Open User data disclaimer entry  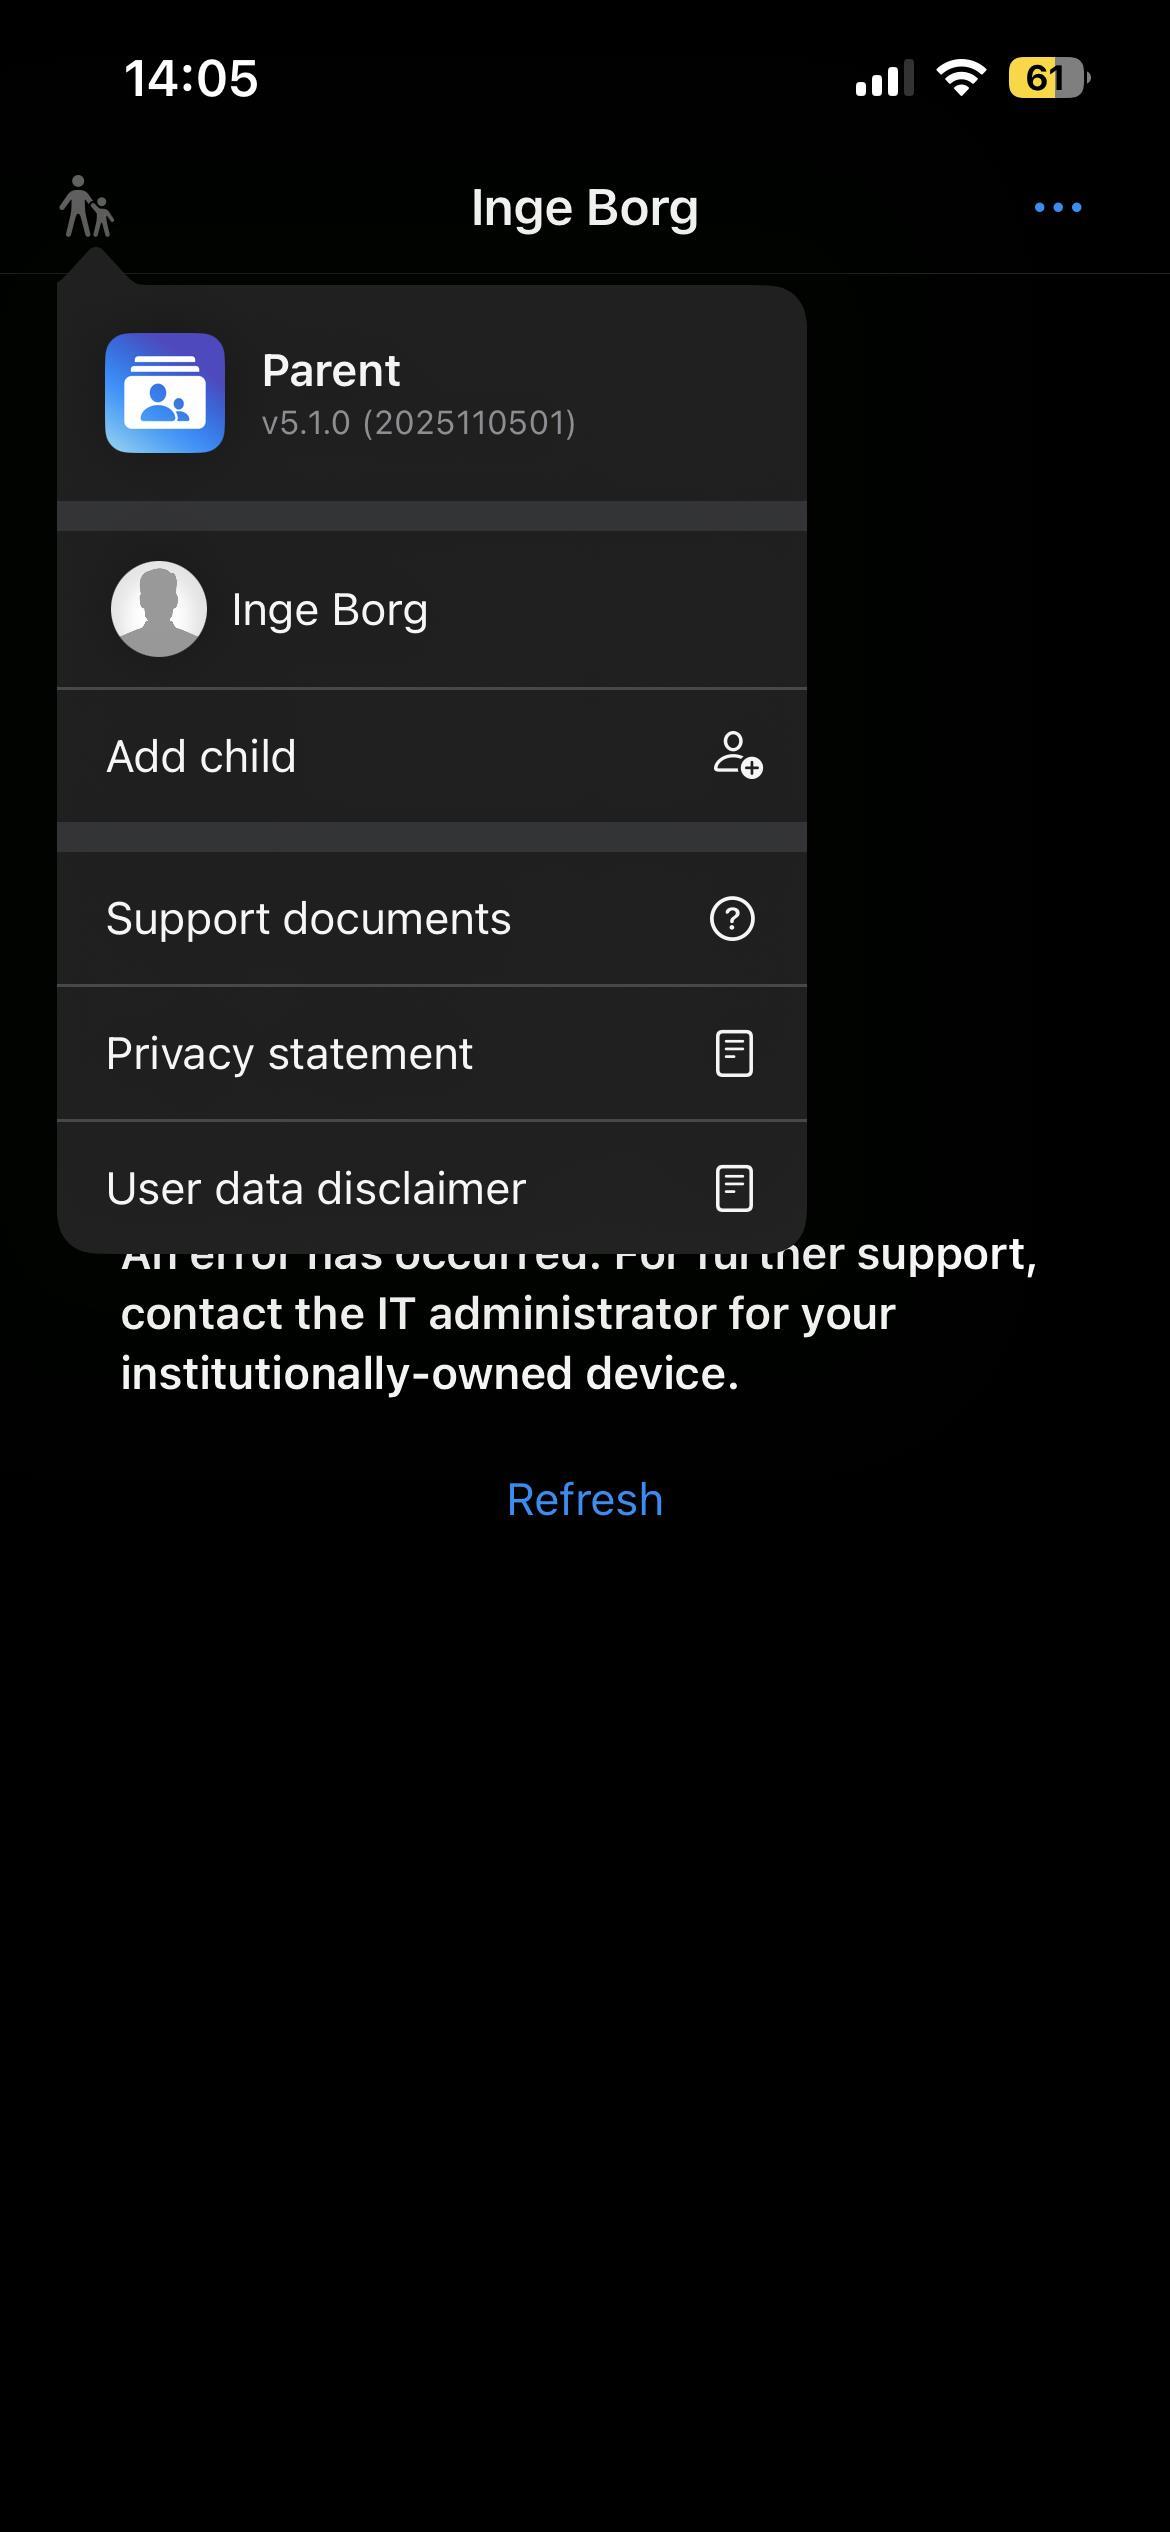[432, 1188]
